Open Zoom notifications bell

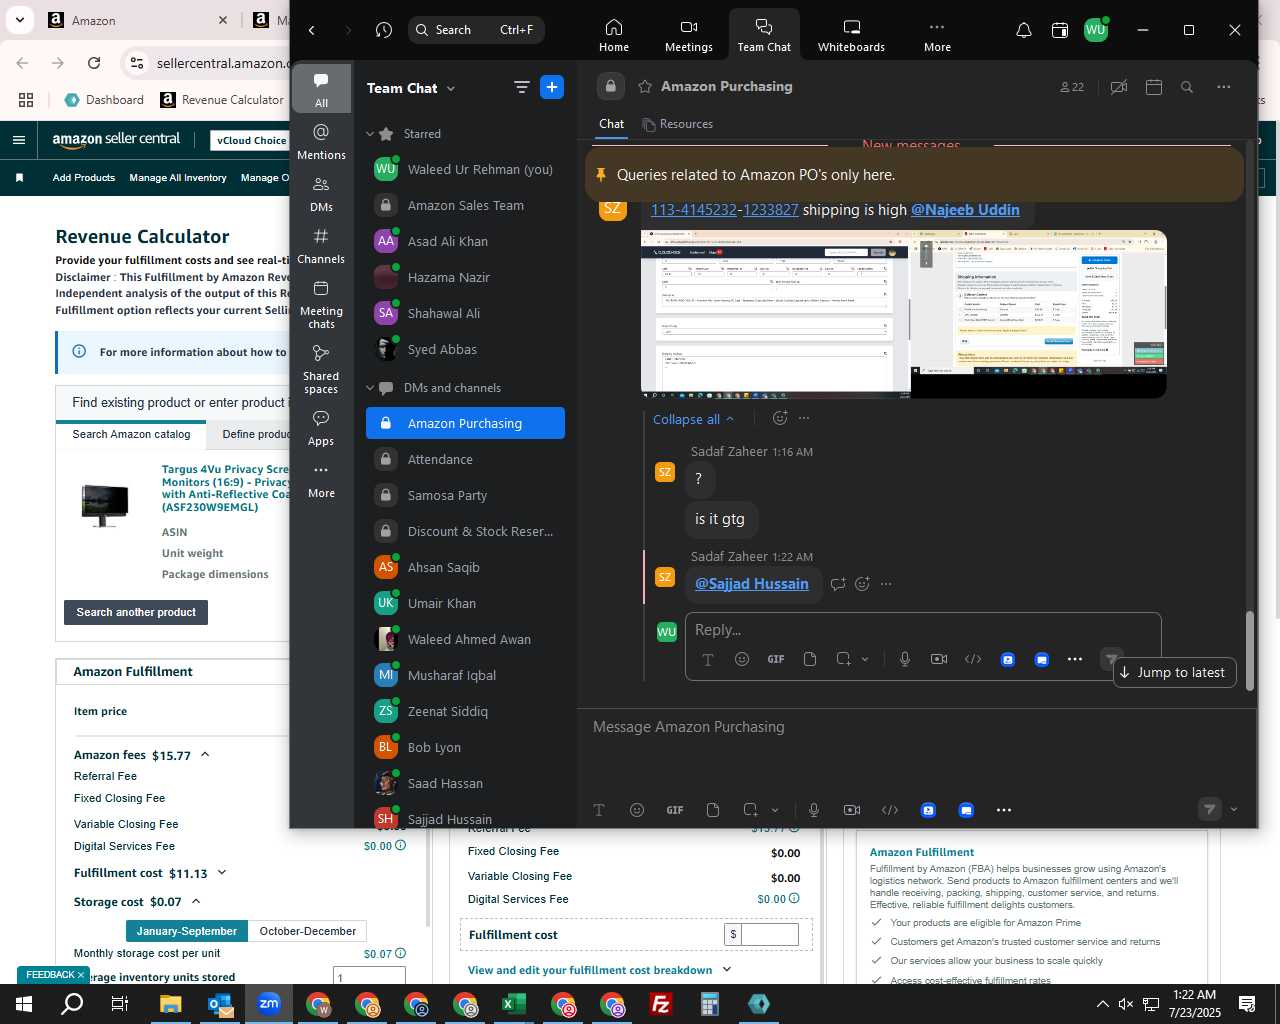(1024, 30)
